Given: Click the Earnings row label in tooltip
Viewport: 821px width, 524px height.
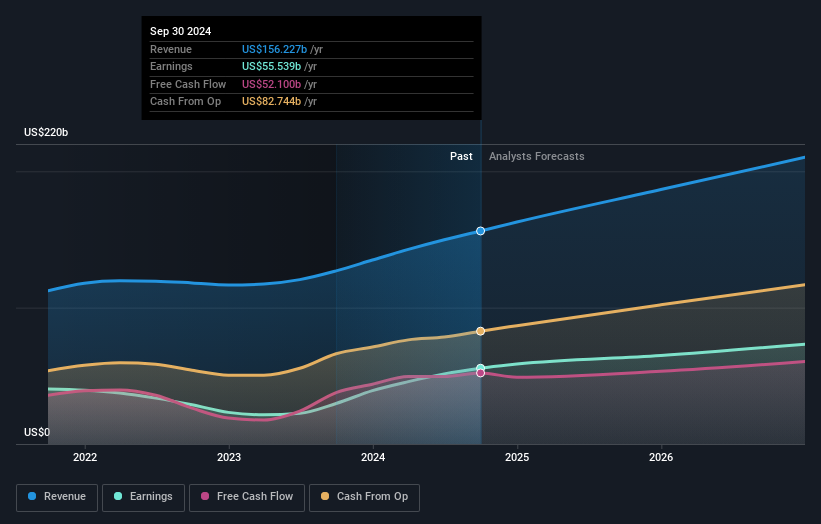Looking at the screenshot, I should (171, 66).
